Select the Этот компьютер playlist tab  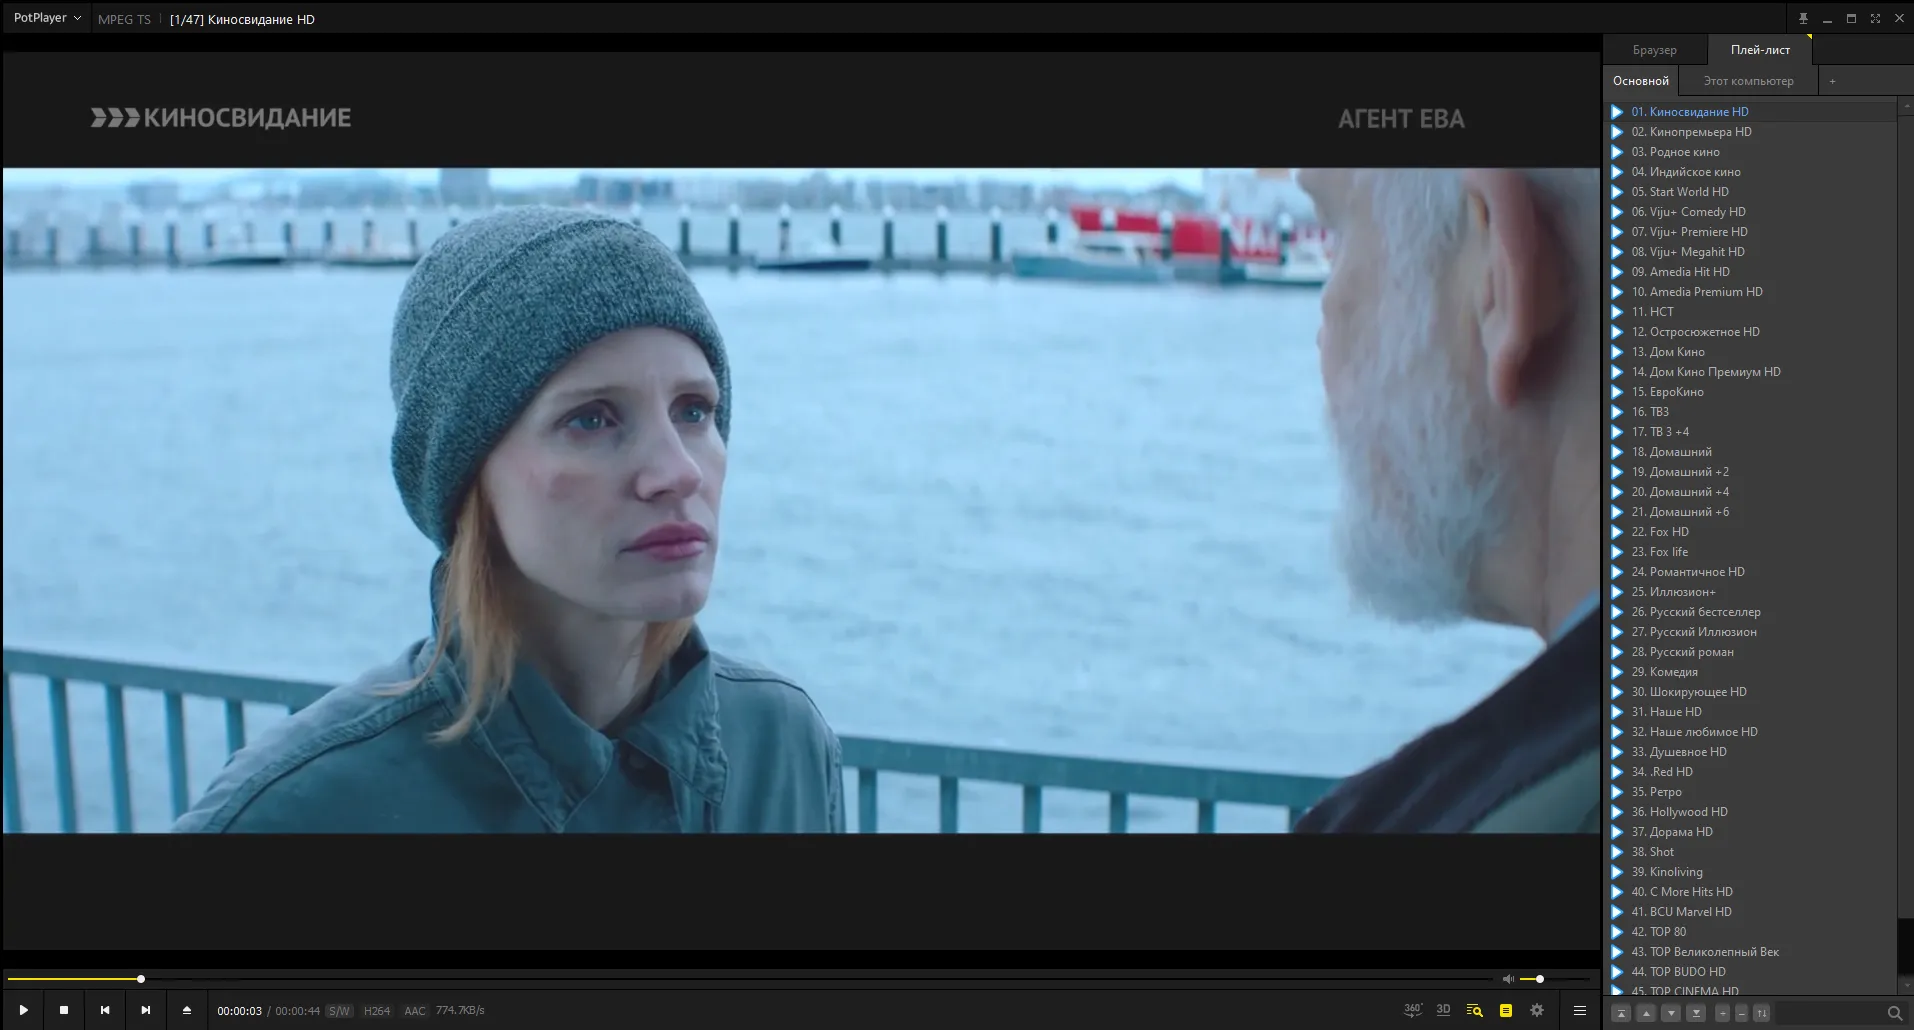pyautogui.click(x=1748, y=81)
